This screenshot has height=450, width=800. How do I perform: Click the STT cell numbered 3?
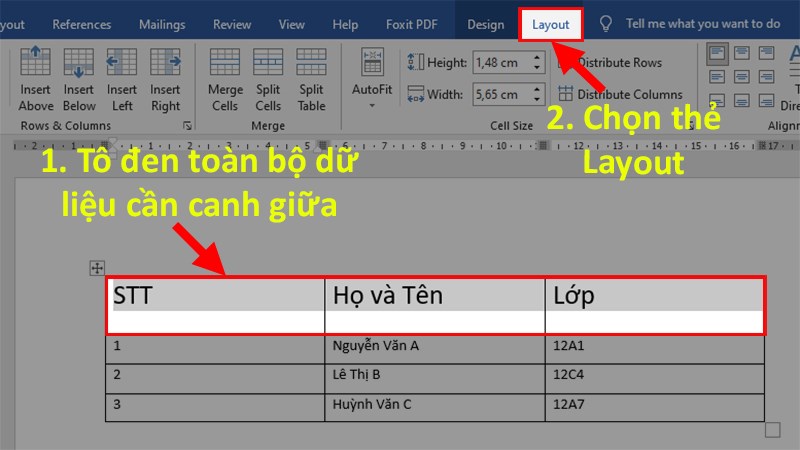point(215,407)
